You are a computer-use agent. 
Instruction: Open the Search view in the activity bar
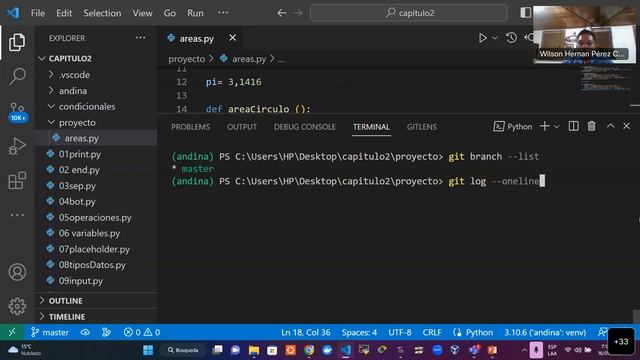click(x=17, y=76)
